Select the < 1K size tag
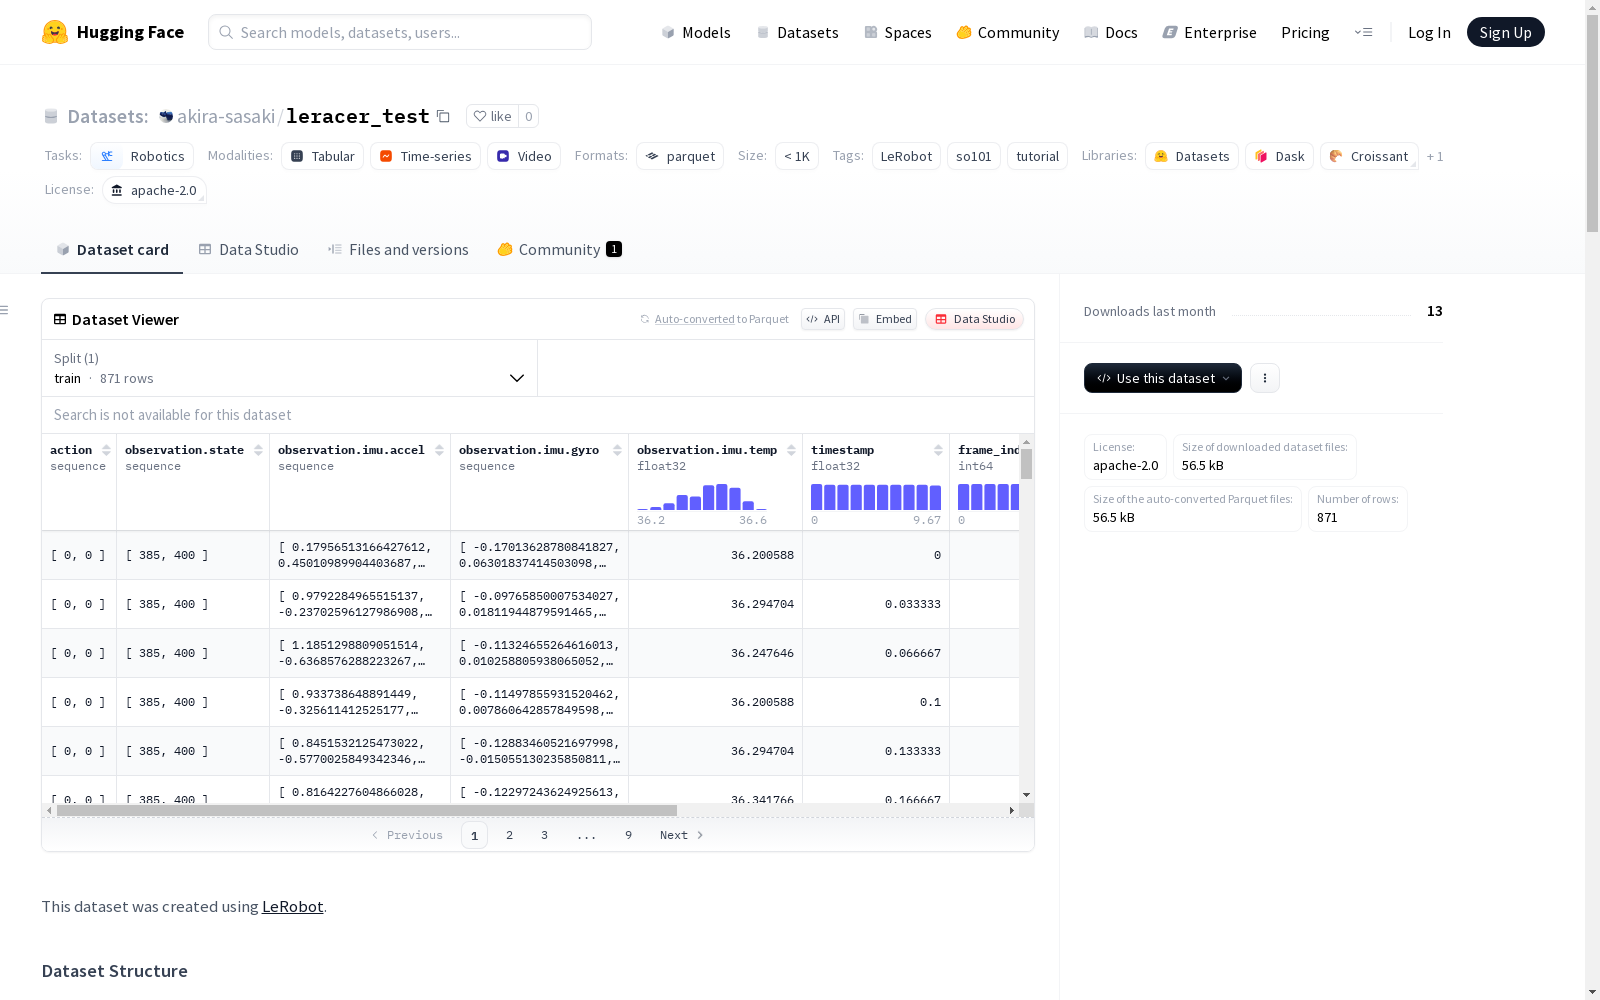This screenshot has width=1600, height=1000. (x=797, y=156)
